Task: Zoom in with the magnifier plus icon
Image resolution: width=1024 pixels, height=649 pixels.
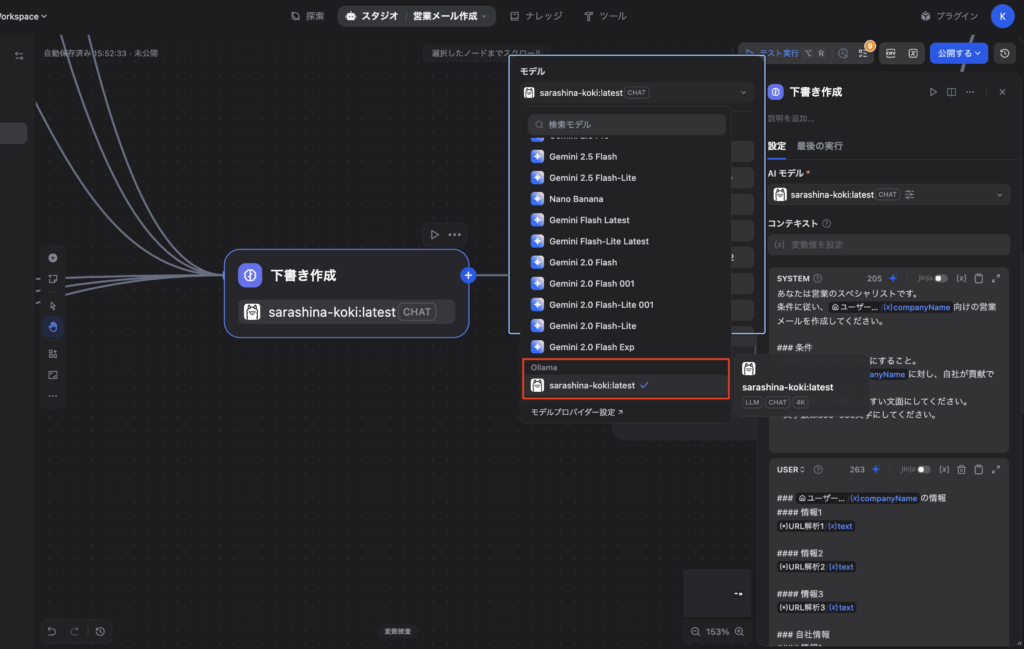Action: pos(740,632)
